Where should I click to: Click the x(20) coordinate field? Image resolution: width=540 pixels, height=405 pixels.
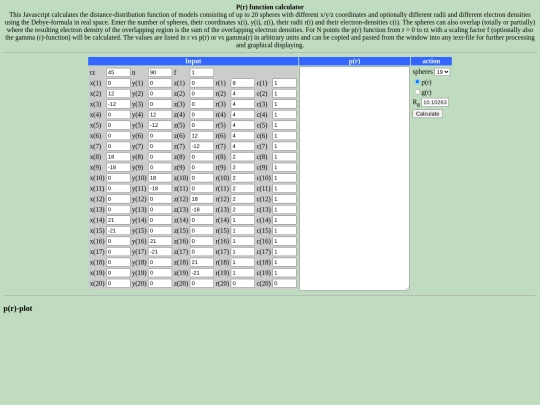tap(118, 283)
